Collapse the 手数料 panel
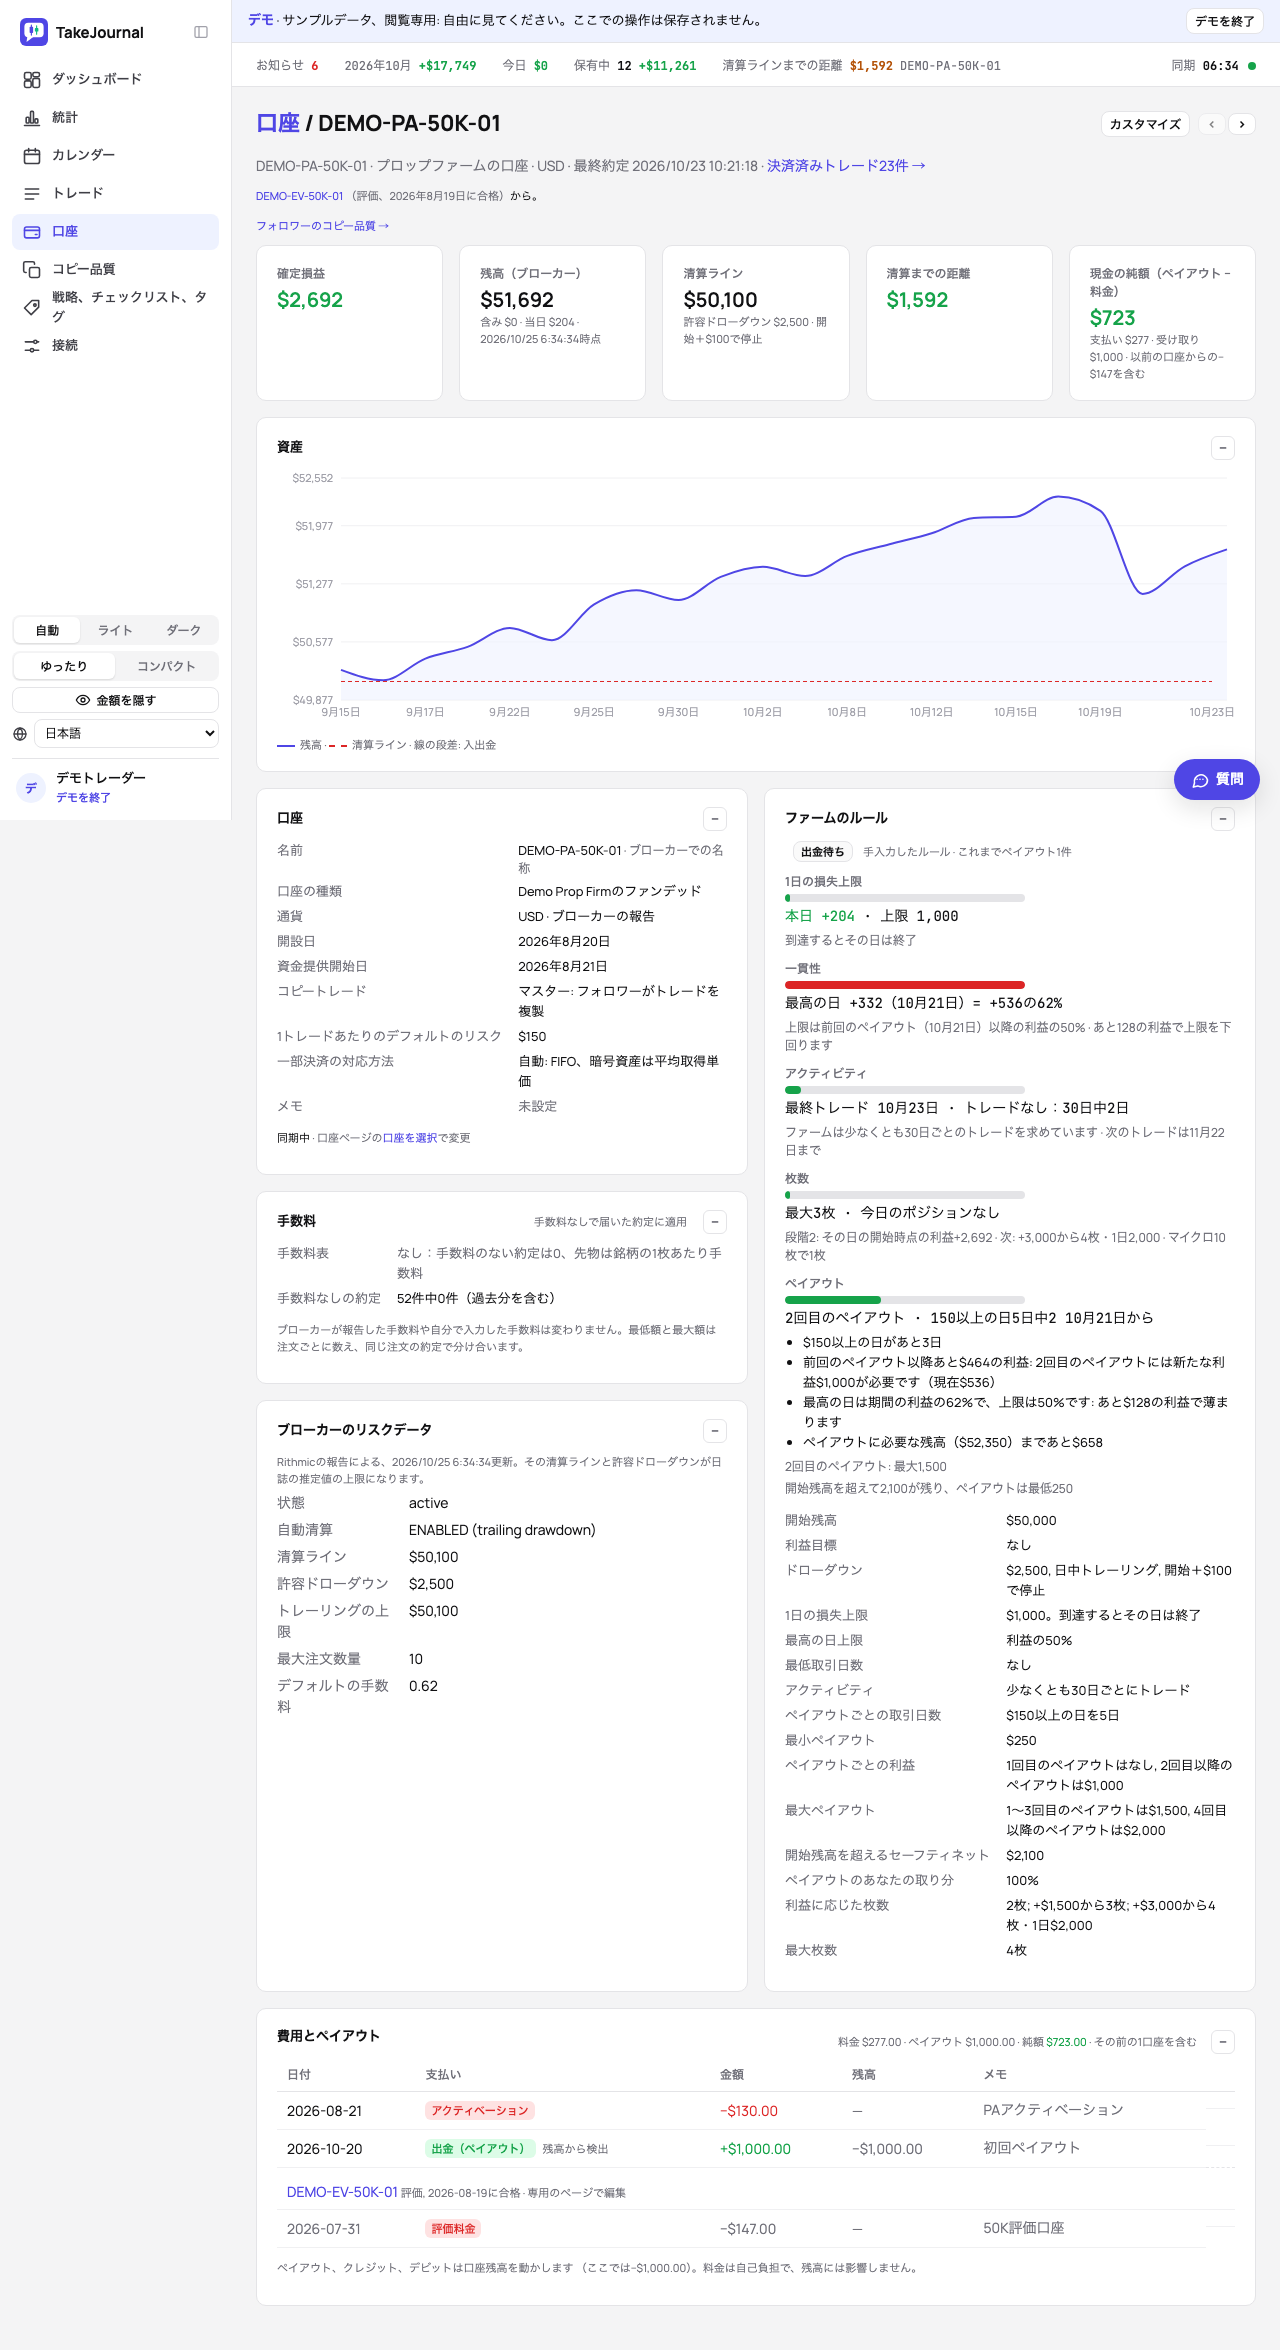 (x=715, y=1222)
